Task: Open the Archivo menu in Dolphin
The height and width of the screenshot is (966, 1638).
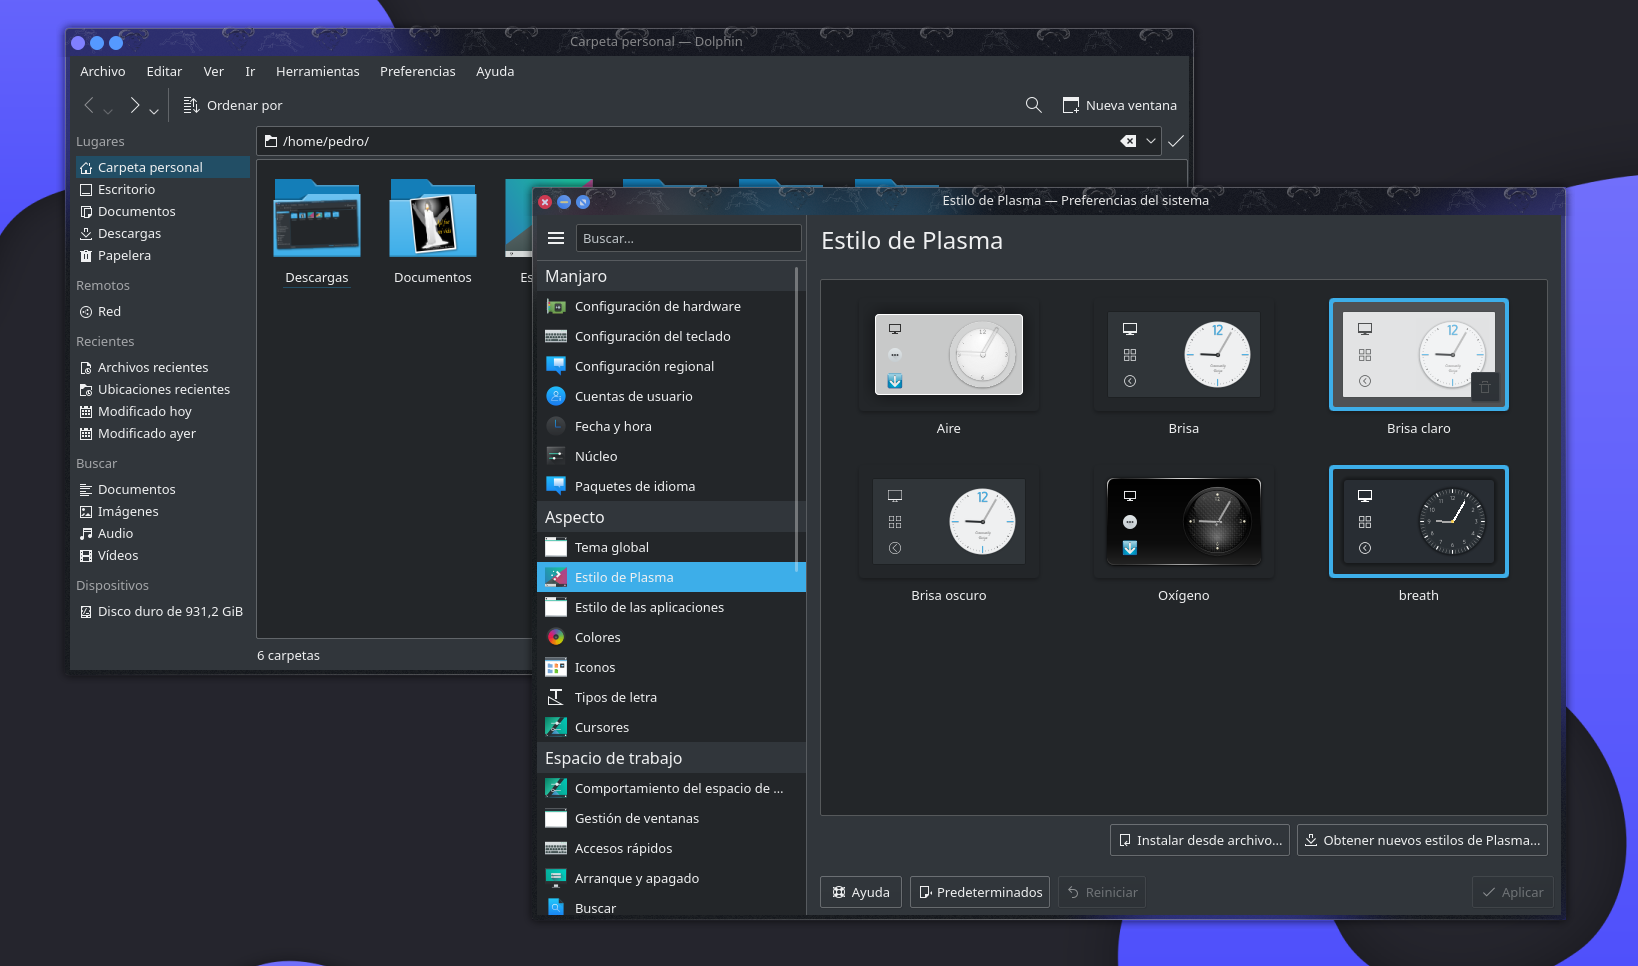Action: pyautogui.click(x=103, y=71)
